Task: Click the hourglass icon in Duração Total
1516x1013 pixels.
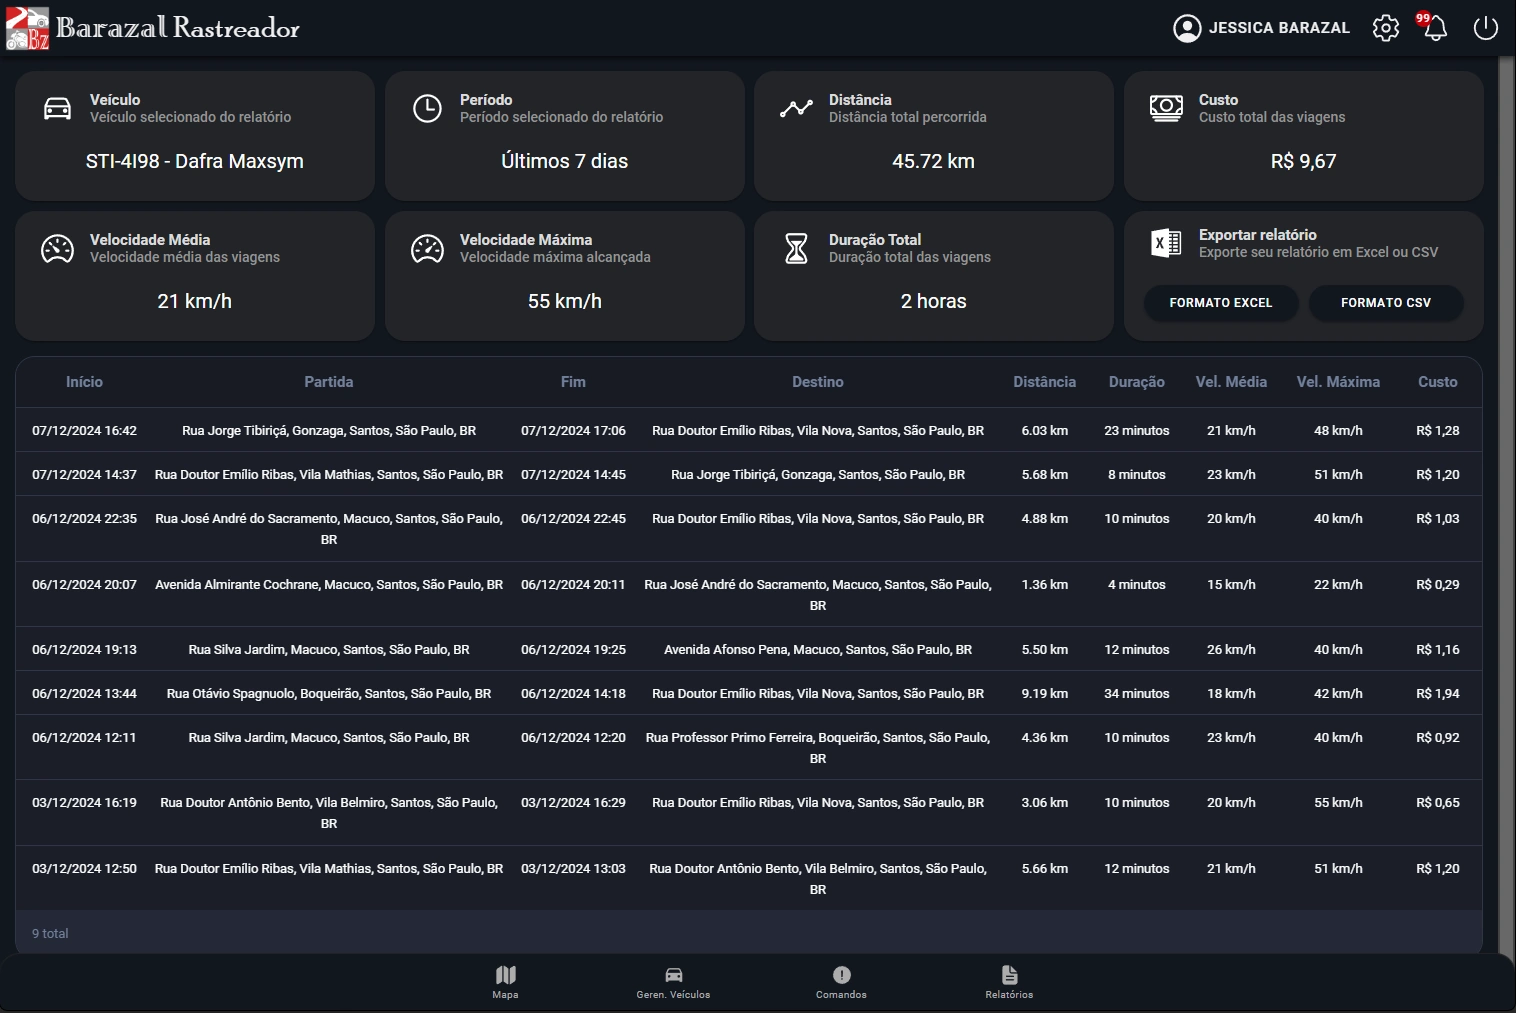Action: 796,248
